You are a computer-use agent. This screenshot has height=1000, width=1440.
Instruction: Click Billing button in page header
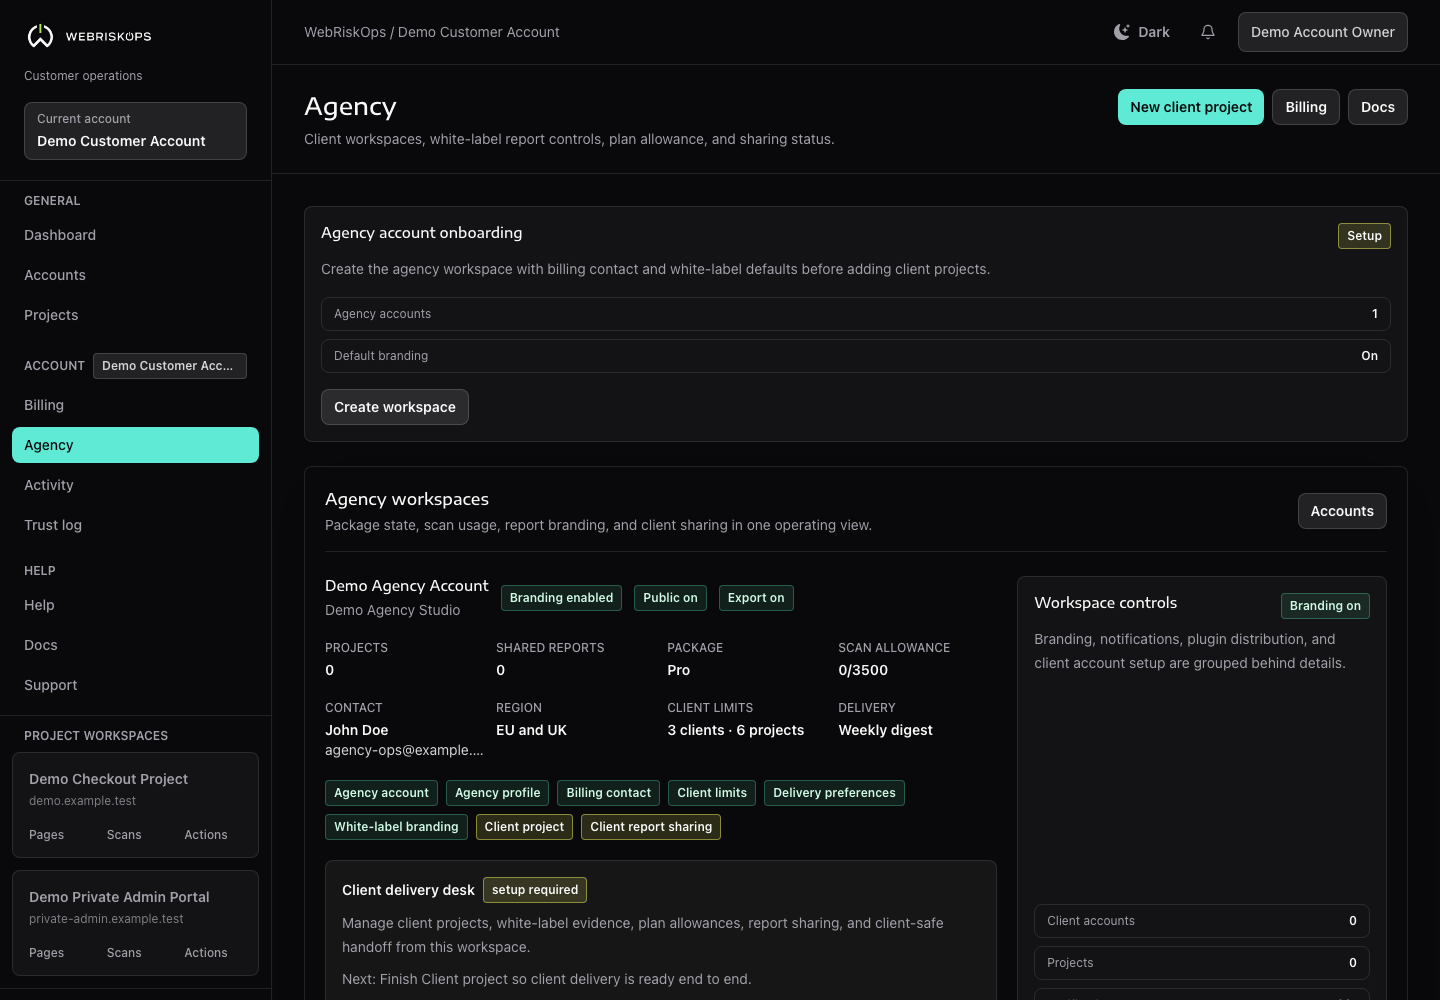(1306, 107)
